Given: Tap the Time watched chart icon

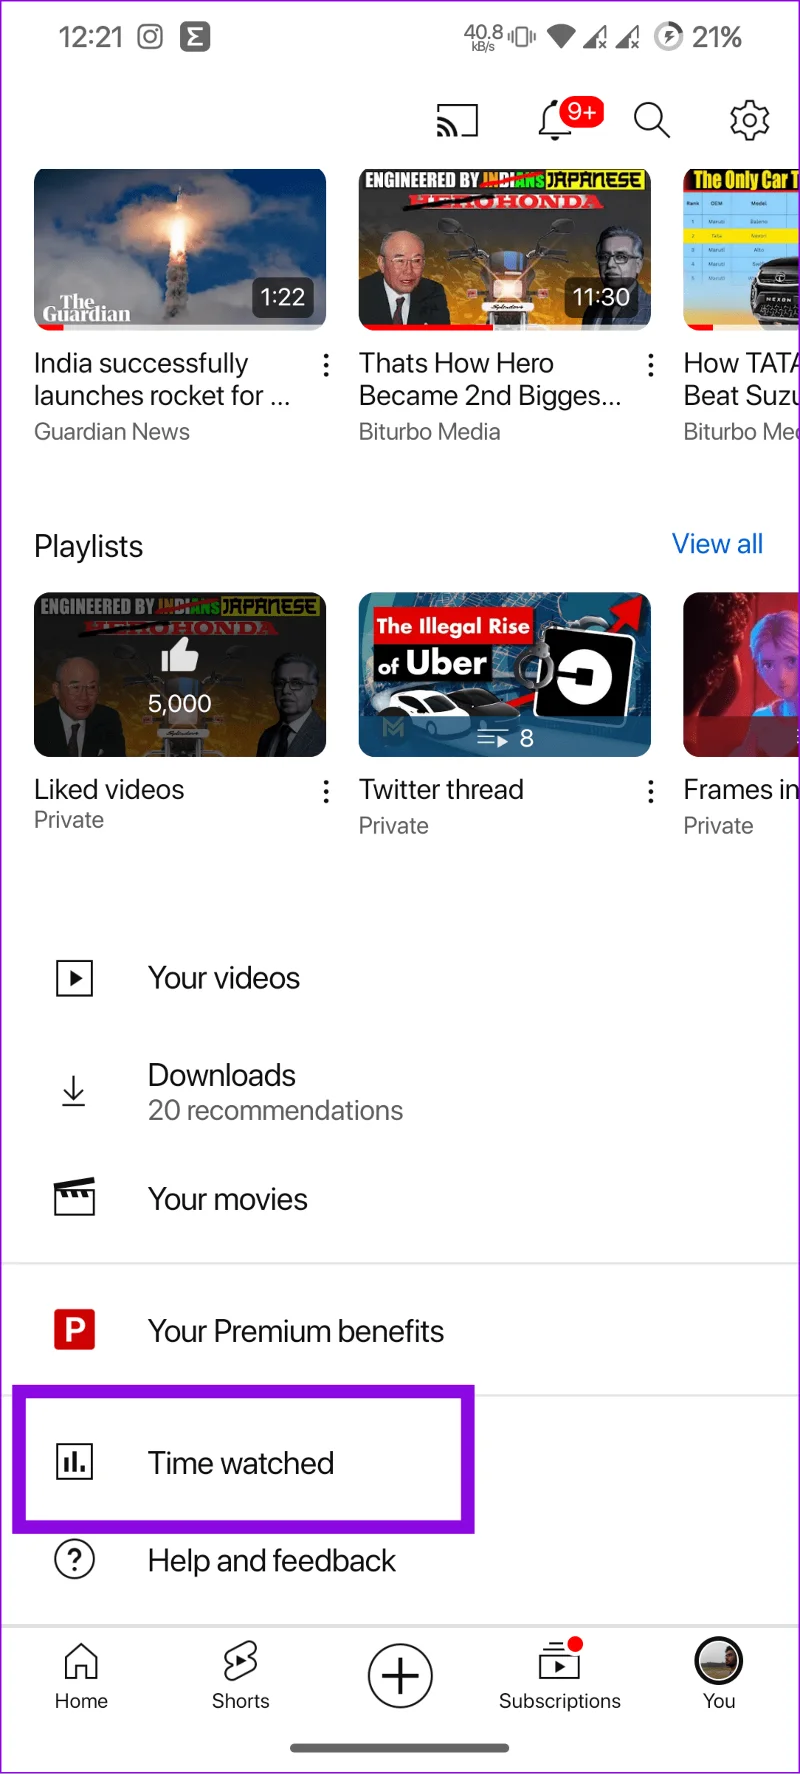Looking at the screenshot, I should click(x=74, y=1462).
